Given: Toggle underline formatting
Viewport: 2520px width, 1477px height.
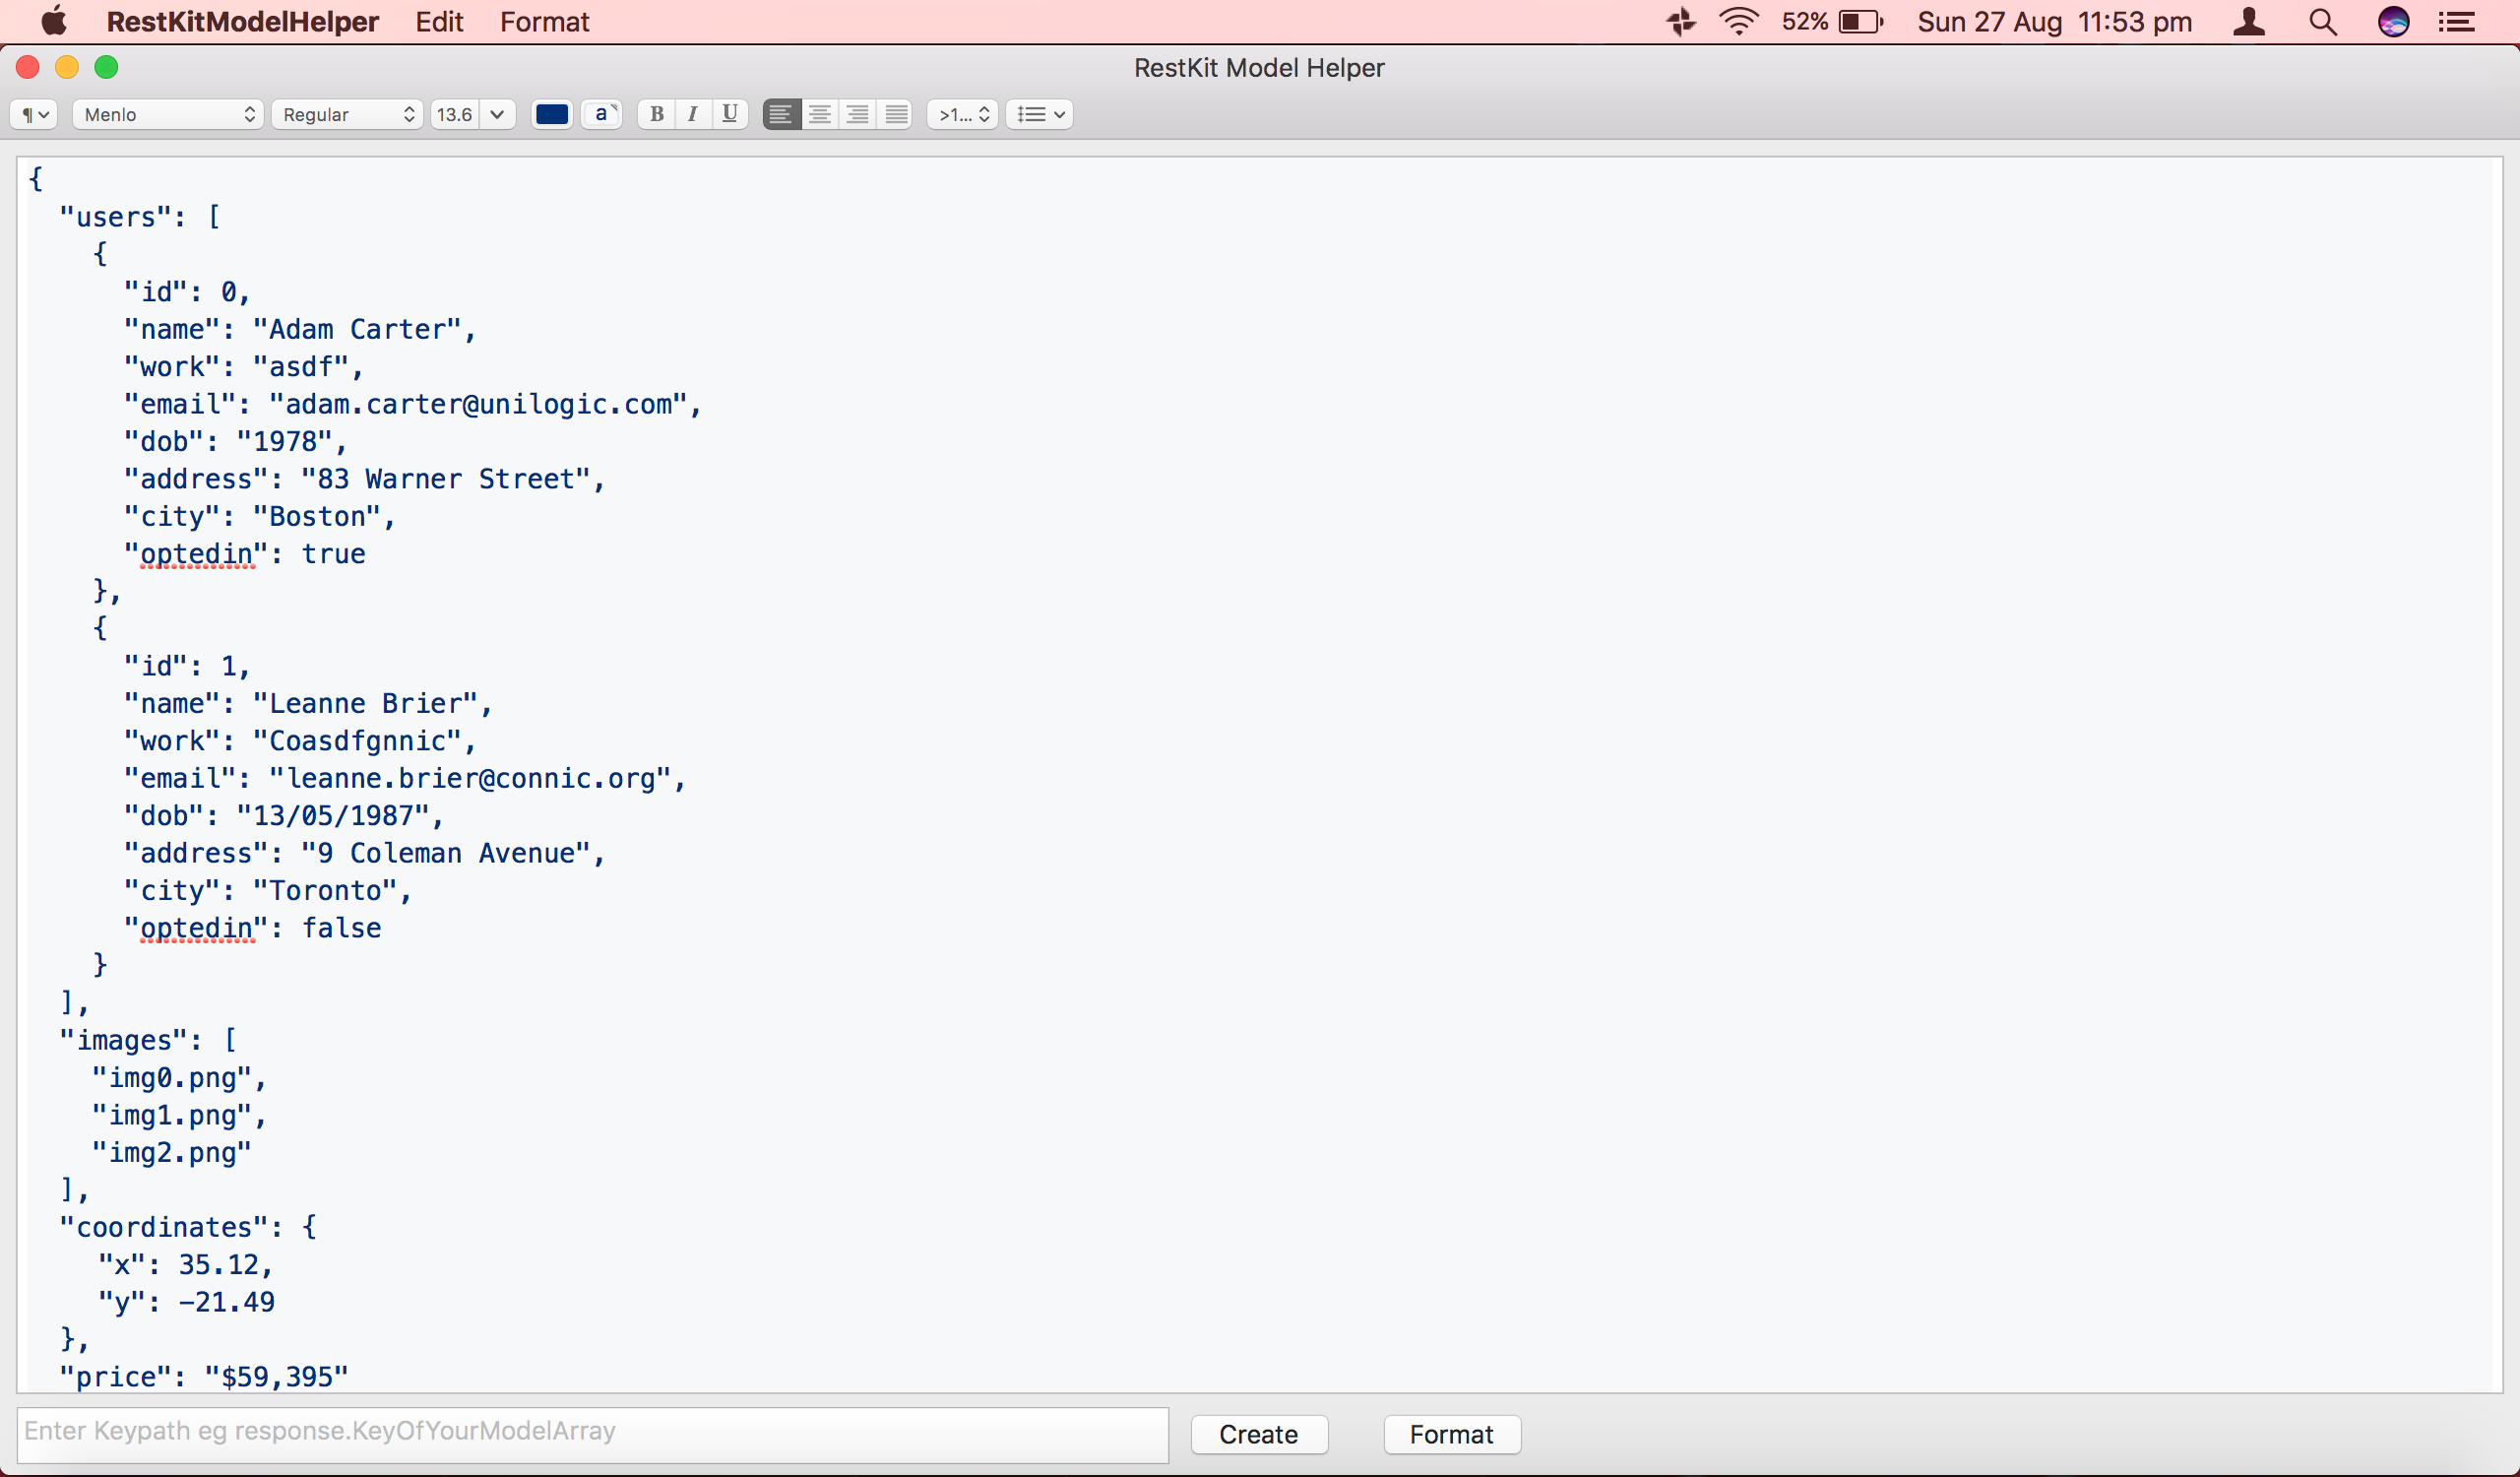Looking at the screenshot, I should coord(729,115).
